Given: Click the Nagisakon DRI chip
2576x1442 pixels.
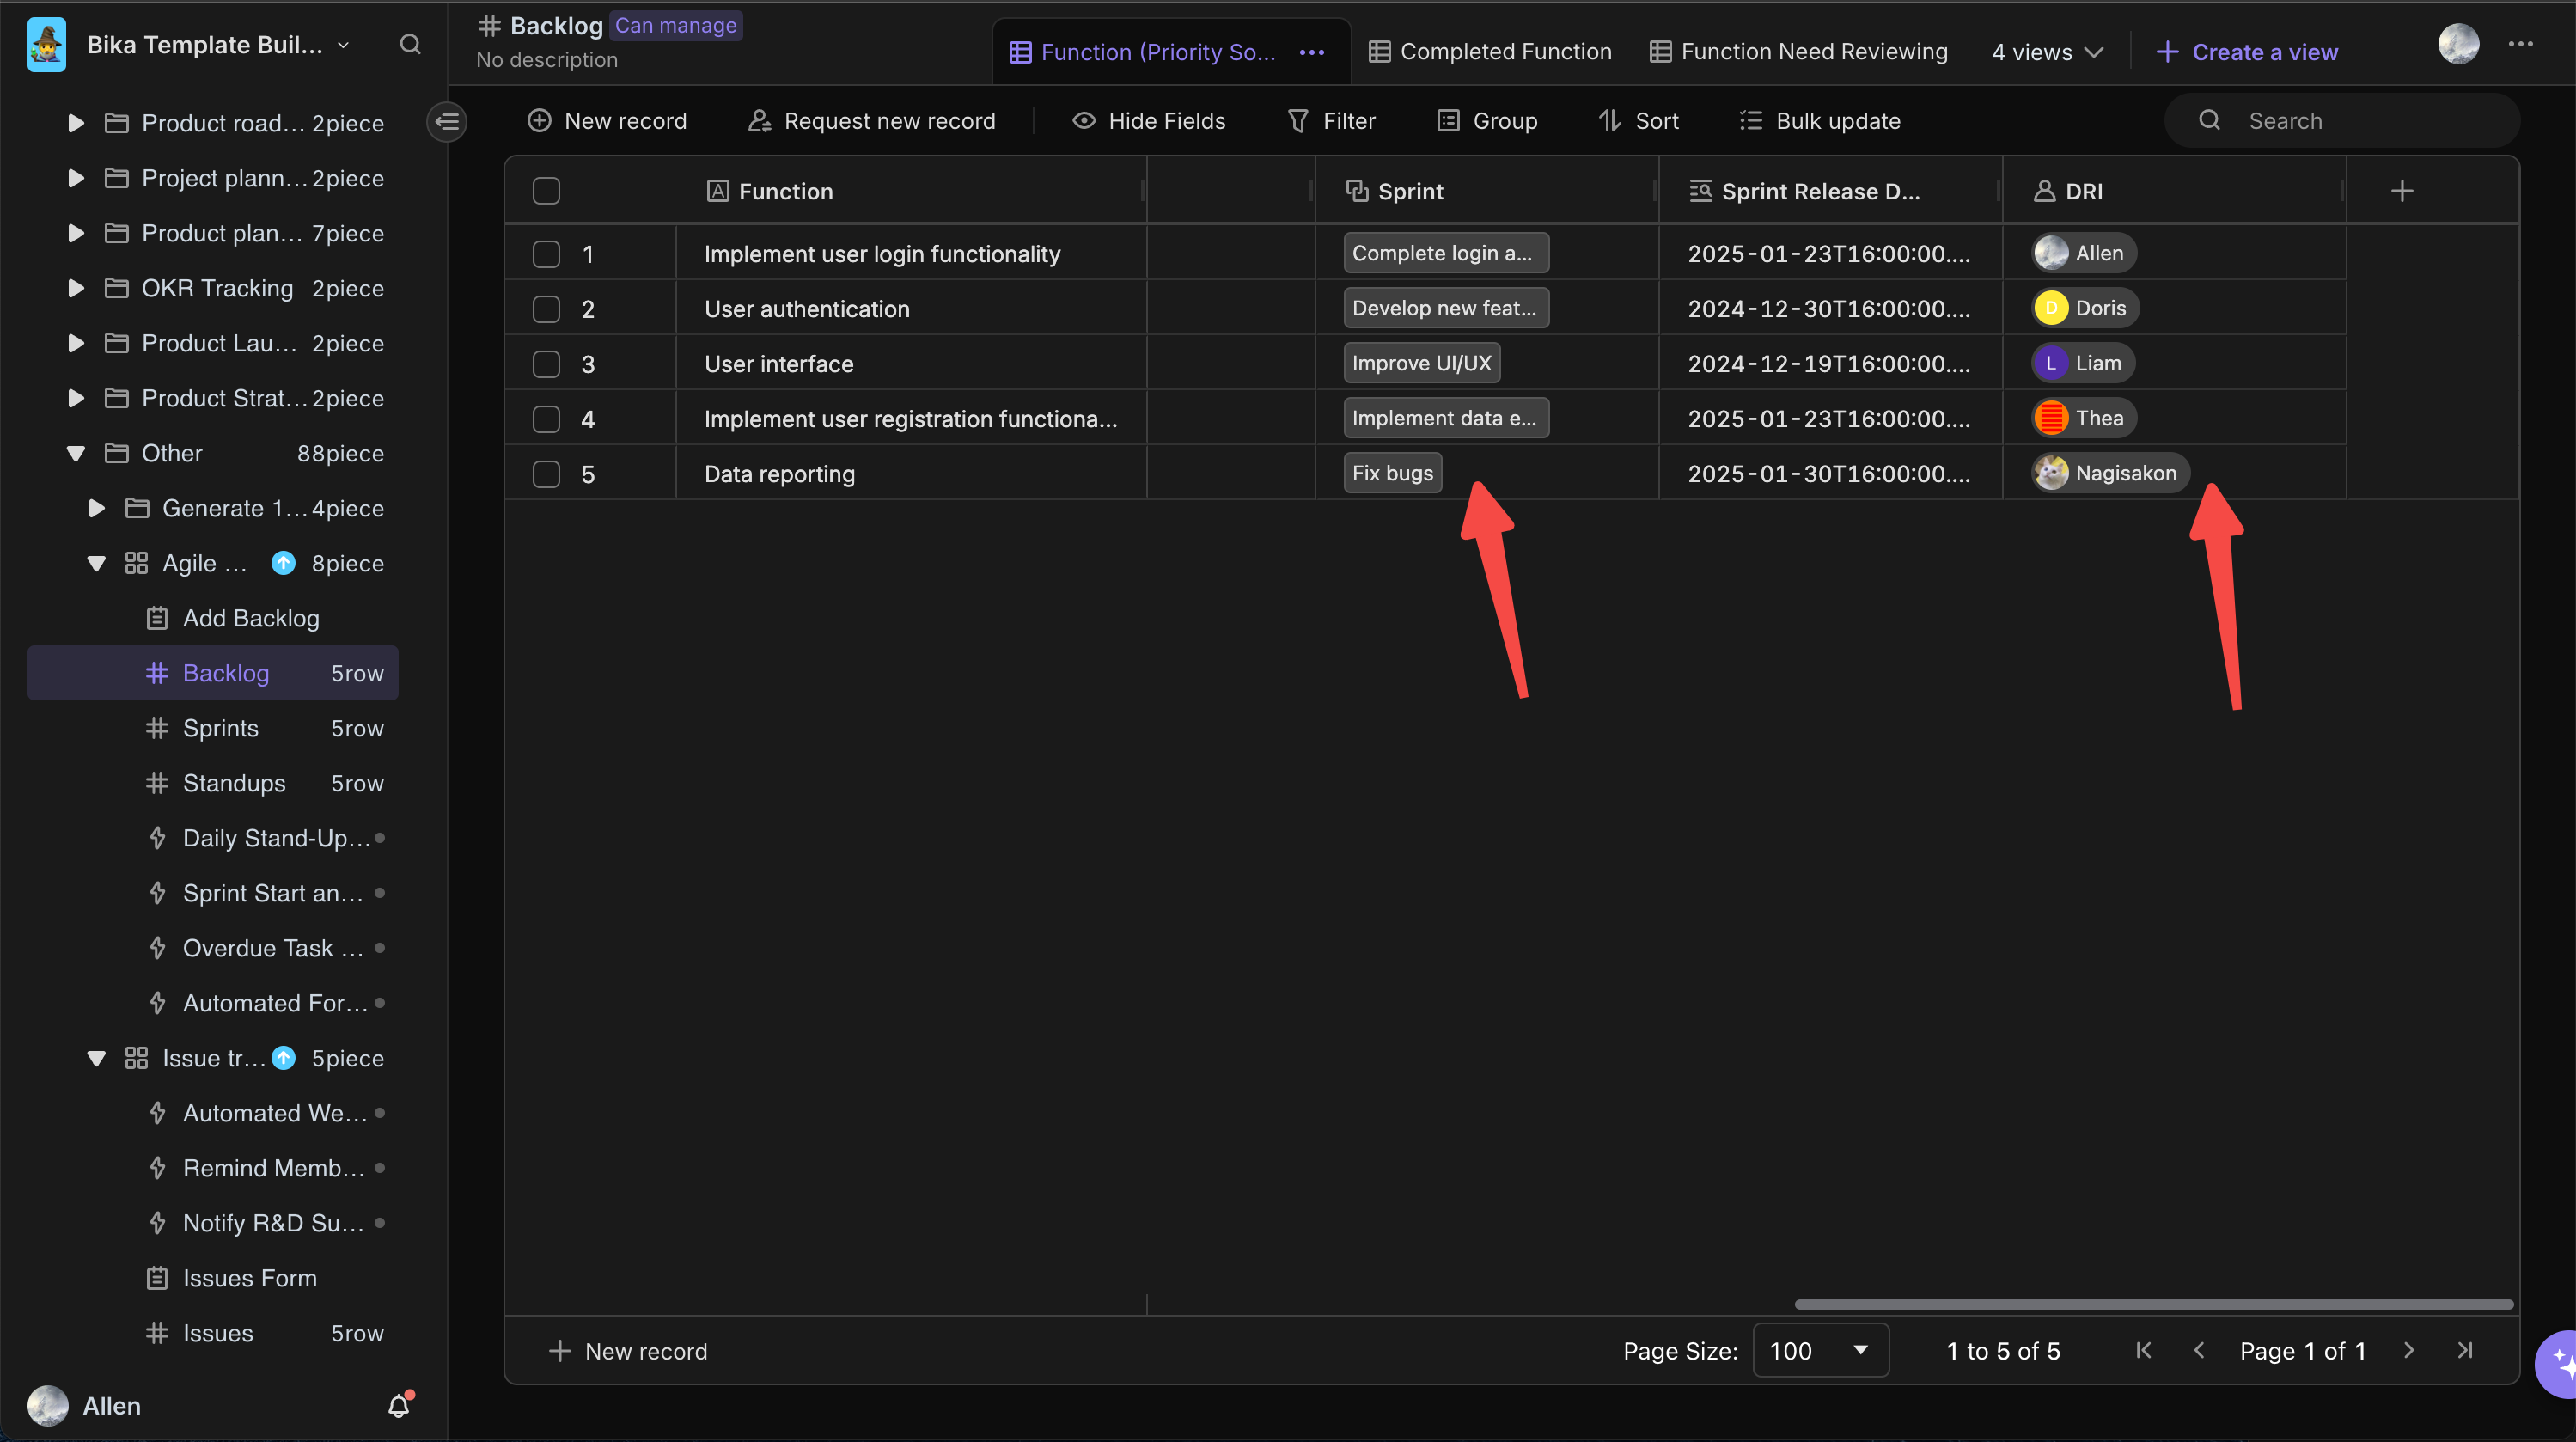Looking at the screenshot, I should 2110,473.
